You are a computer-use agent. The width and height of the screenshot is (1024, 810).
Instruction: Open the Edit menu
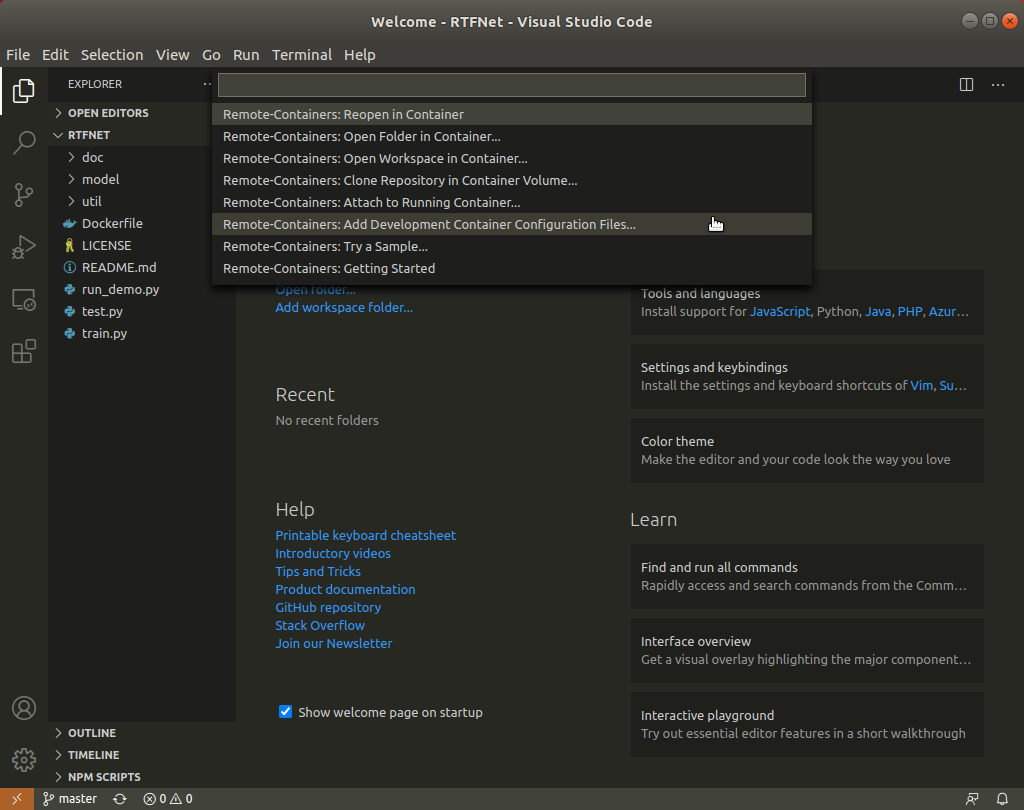tap(56, 55)
